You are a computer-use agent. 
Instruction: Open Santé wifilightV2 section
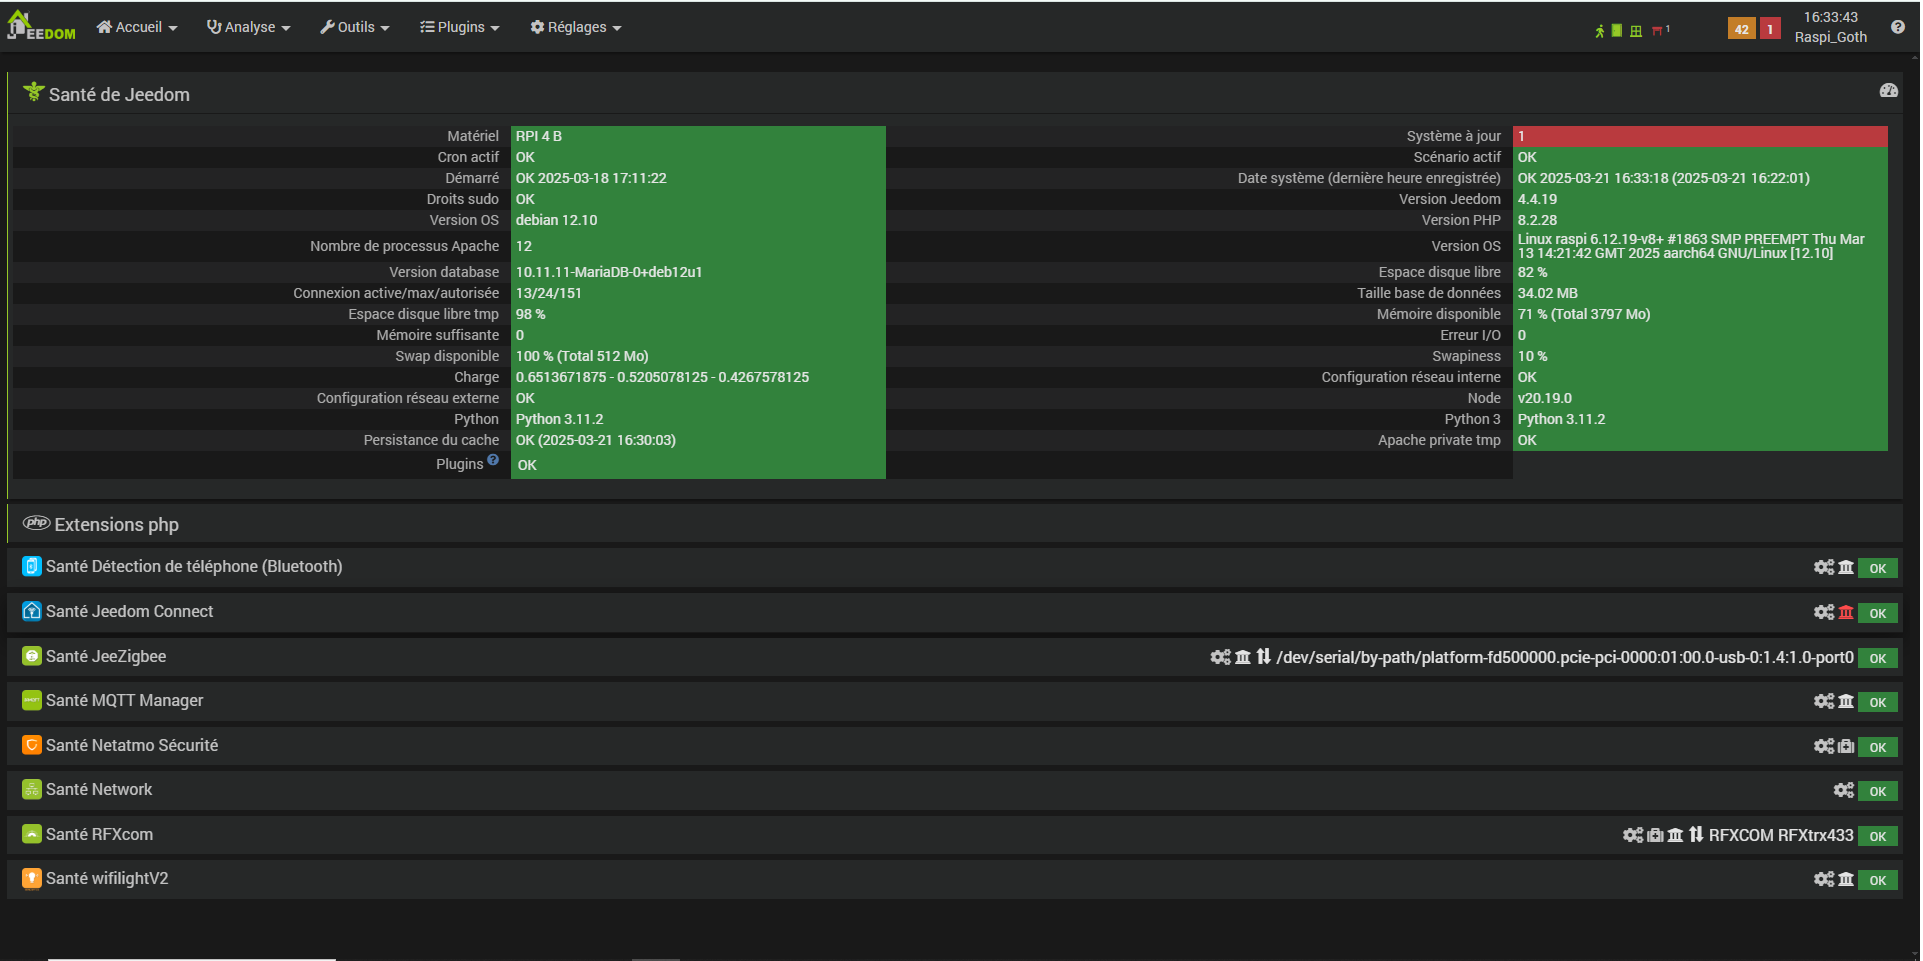(107, 879)
